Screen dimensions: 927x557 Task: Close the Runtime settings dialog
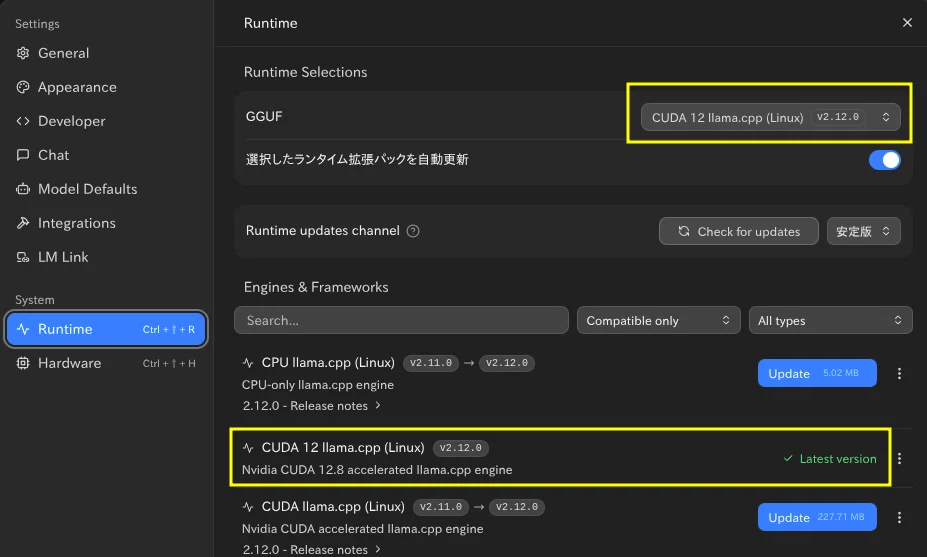907,22
